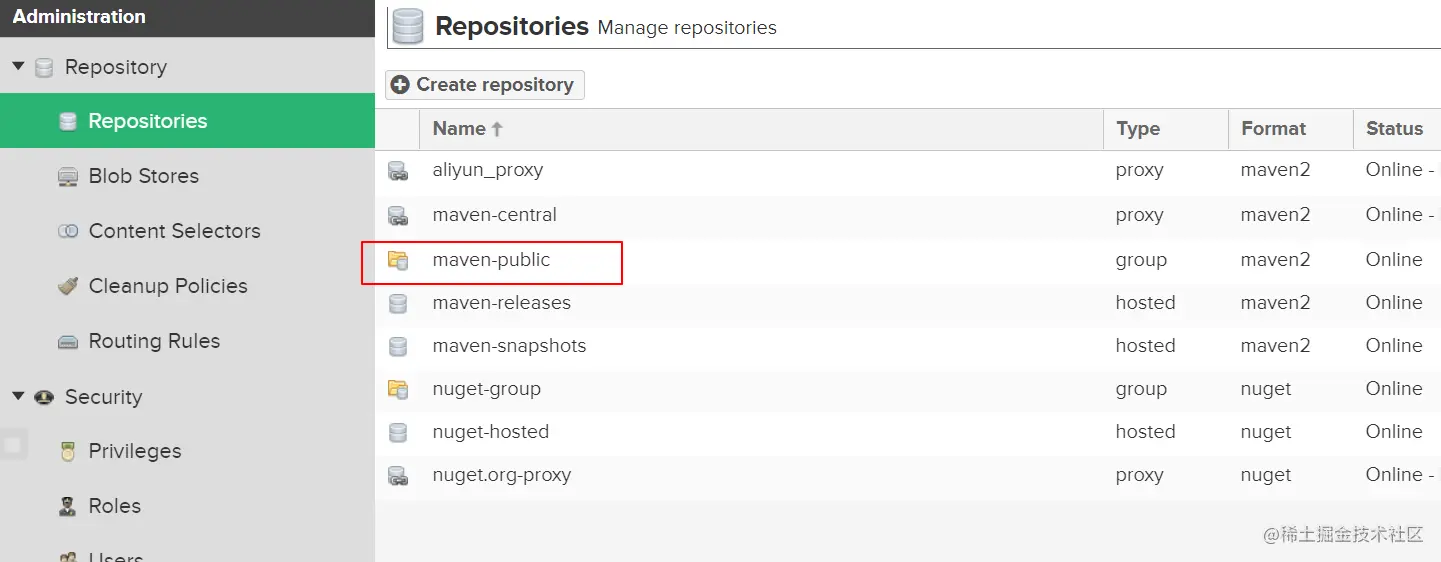The height and width of the screenshot is (562, 1441).
Task: Click the Create repository button
Action: coord(485,85)
